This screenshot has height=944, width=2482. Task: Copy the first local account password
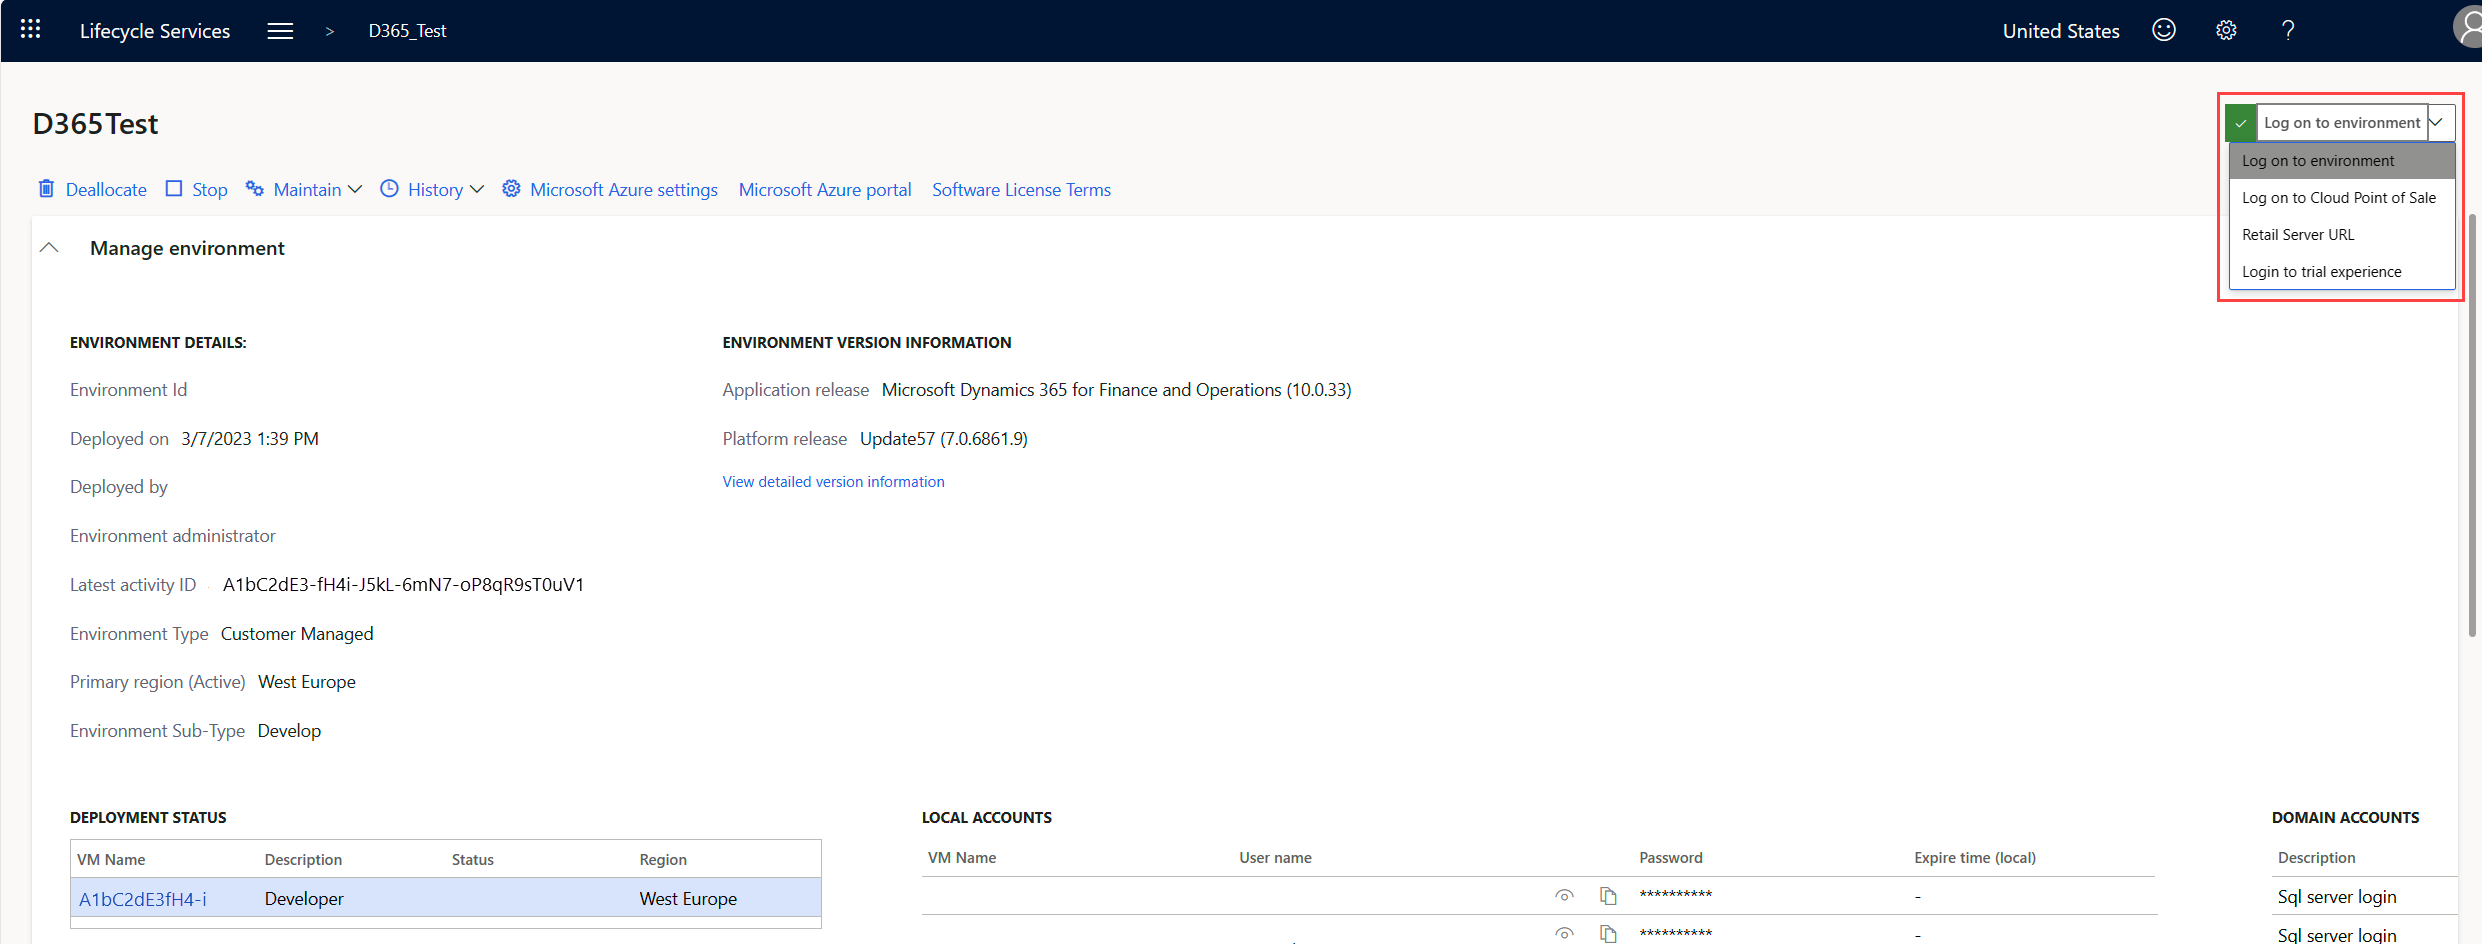point(1608,896)
